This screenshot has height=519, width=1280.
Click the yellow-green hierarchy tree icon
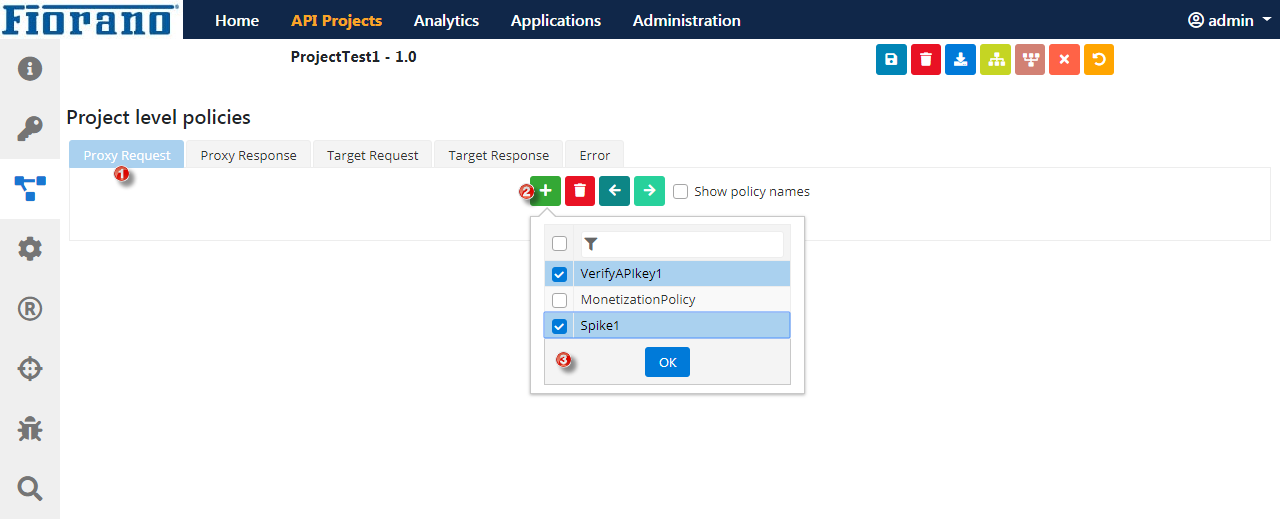click(x=995, y=60)
